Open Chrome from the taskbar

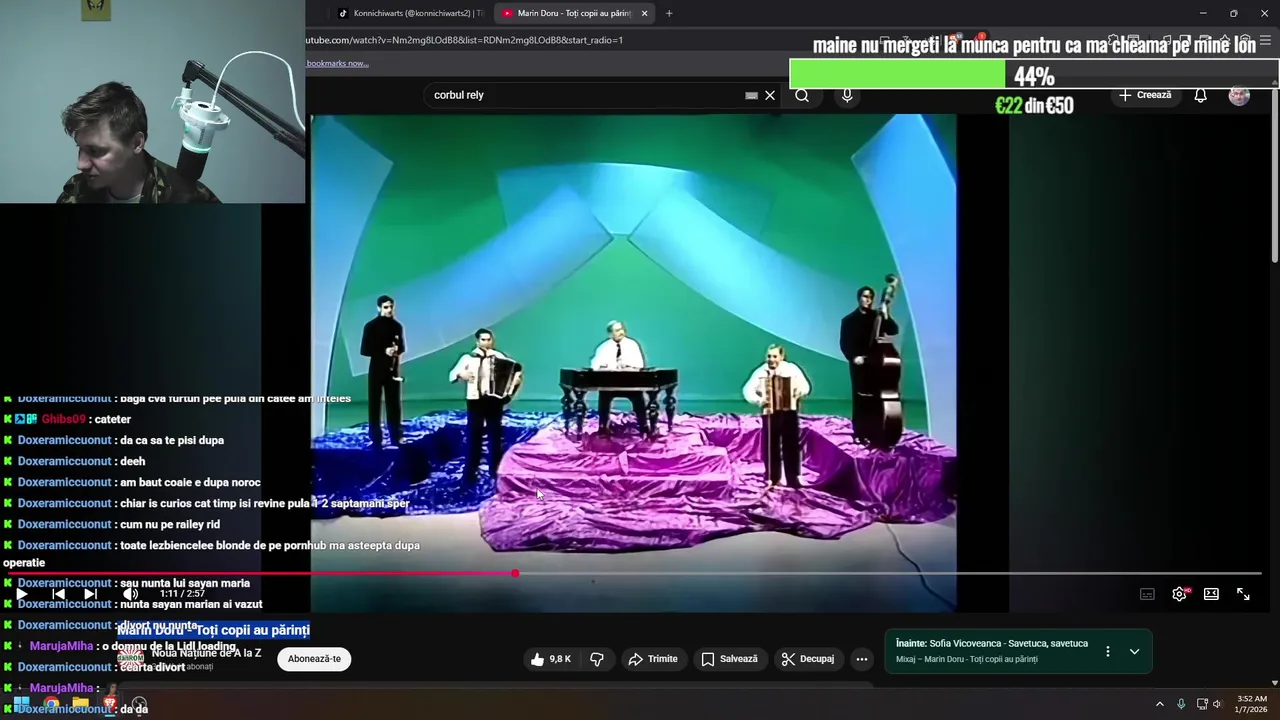(51, 703)
